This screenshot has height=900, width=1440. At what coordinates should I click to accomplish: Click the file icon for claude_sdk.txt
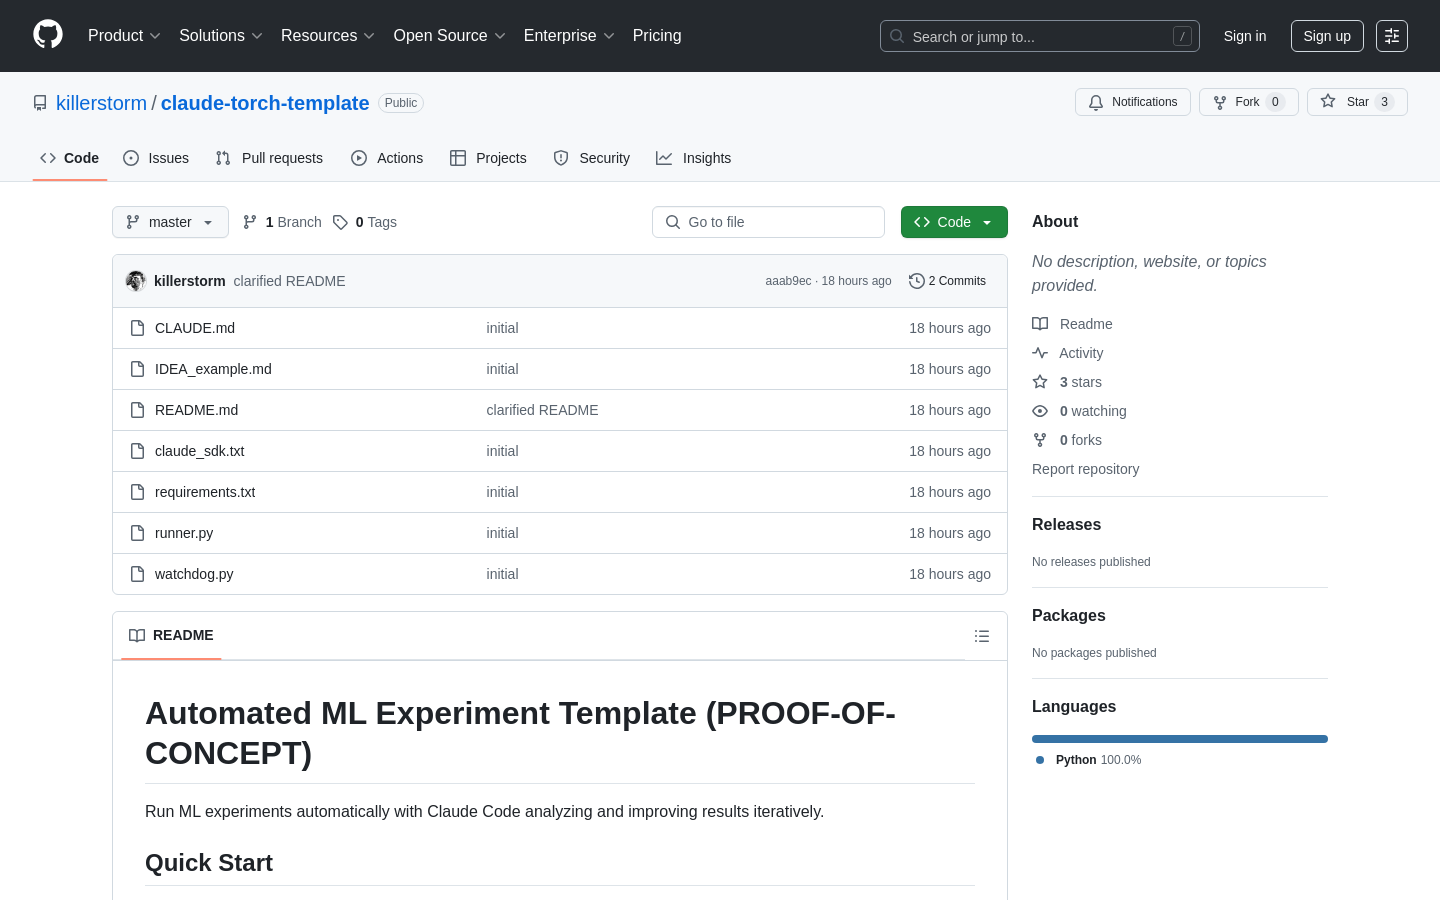138,451
